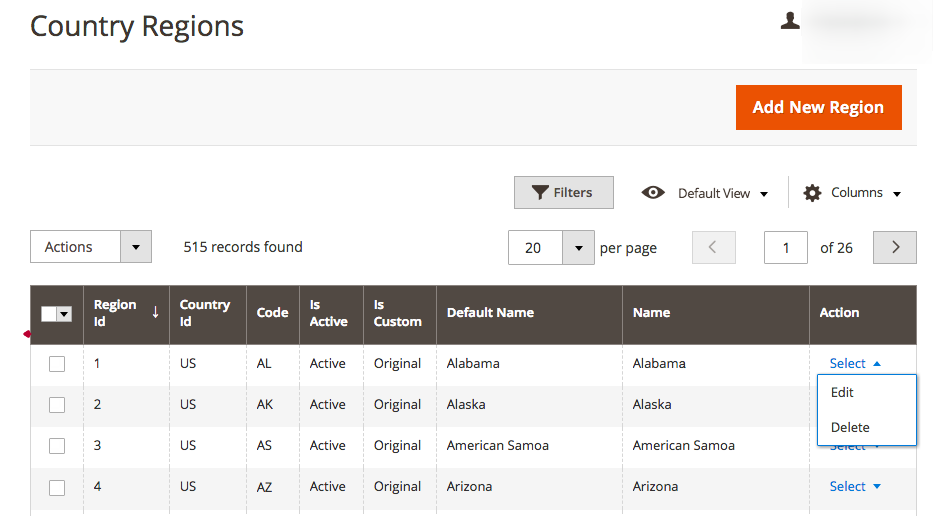Click the Add New Region button
Screen dimensions: 933x516
tap(819, 107)
